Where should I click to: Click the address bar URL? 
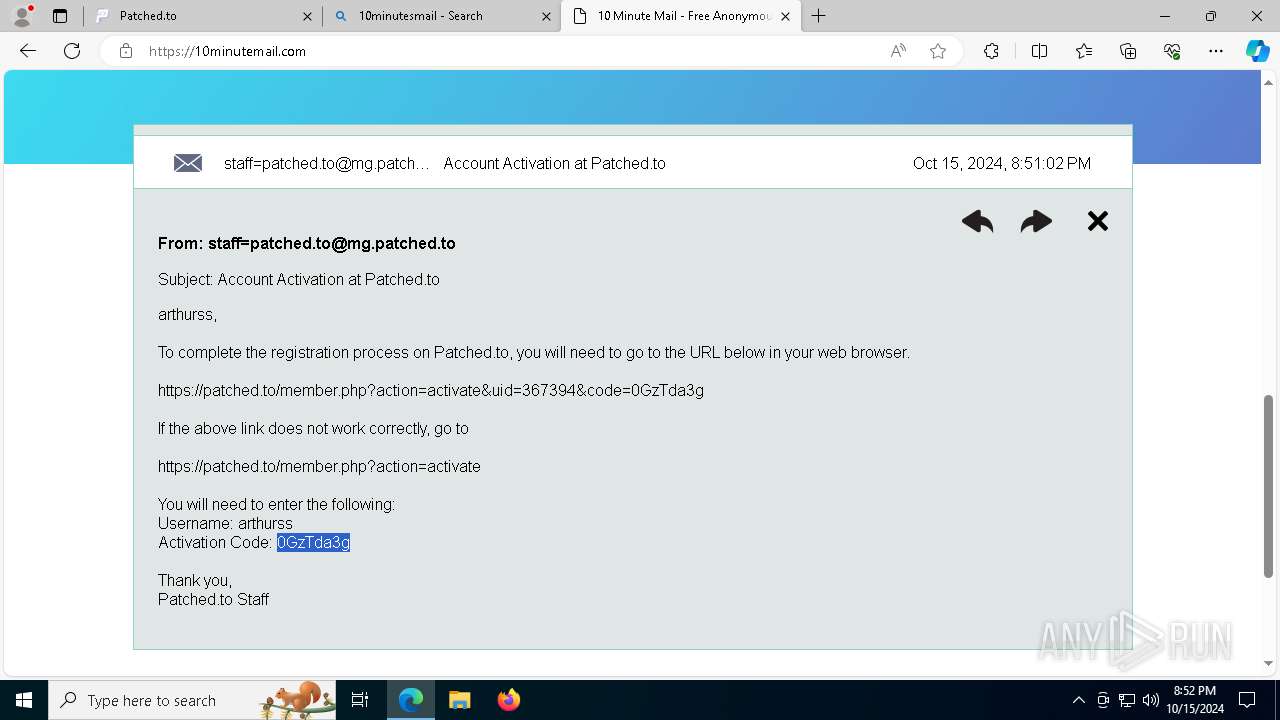pos(228,51)
